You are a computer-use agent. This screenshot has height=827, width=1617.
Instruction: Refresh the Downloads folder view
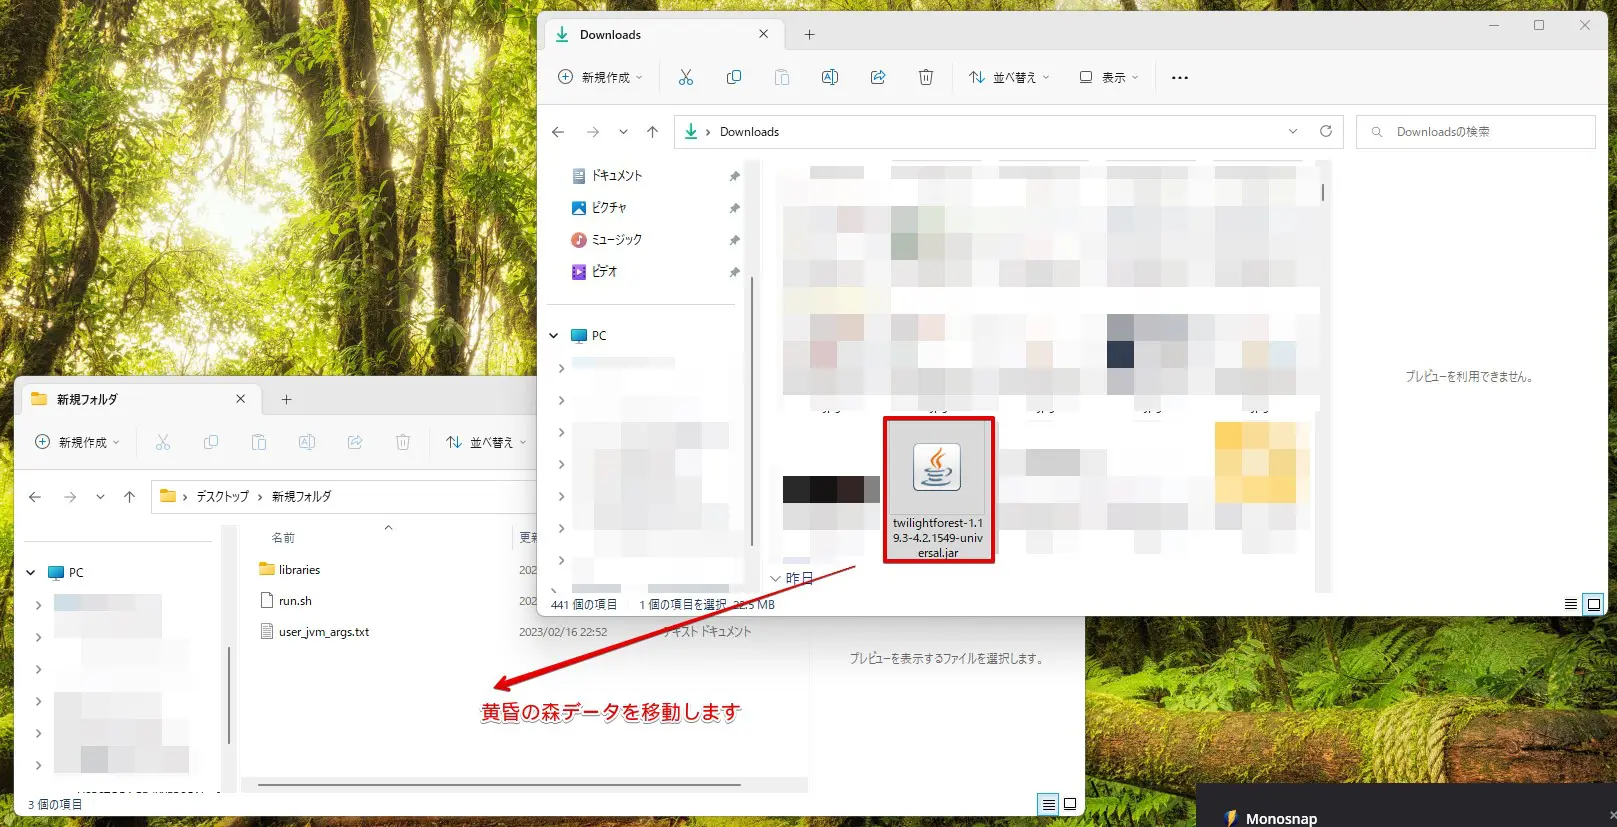[x=1326, y=131]
